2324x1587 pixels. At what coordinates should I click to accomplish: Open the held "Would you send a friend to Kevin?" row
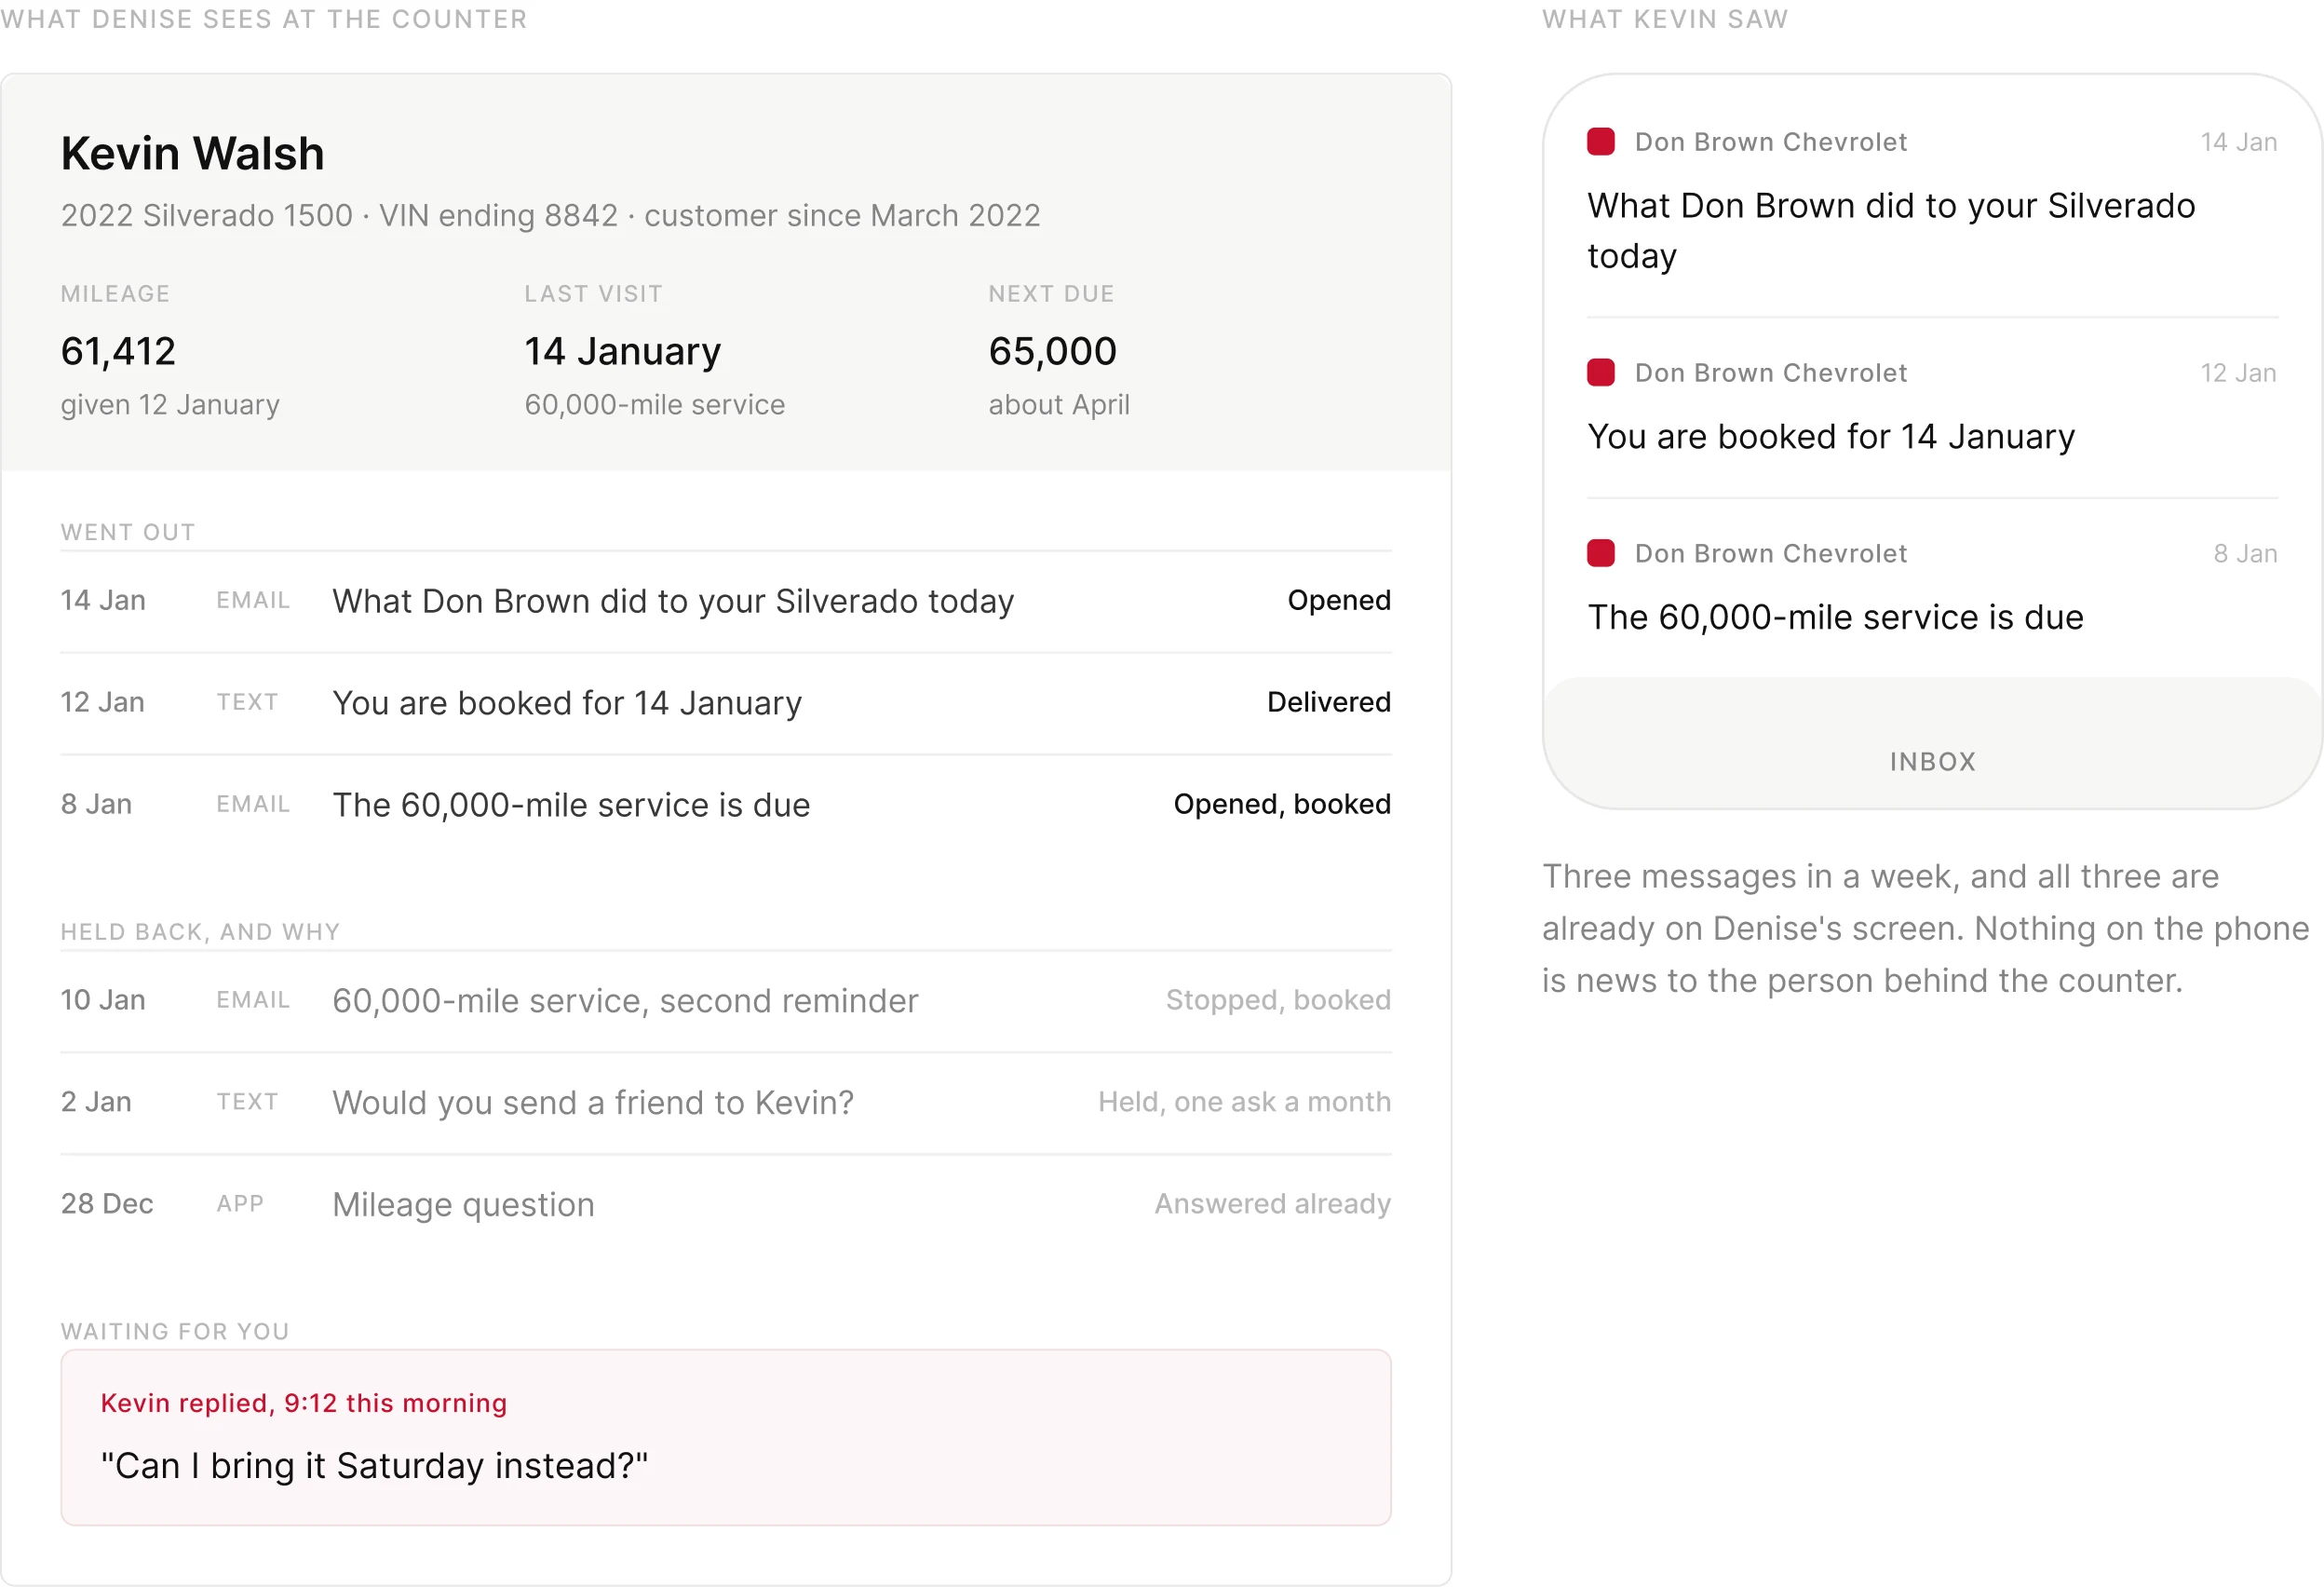(x=726, y=1102)
